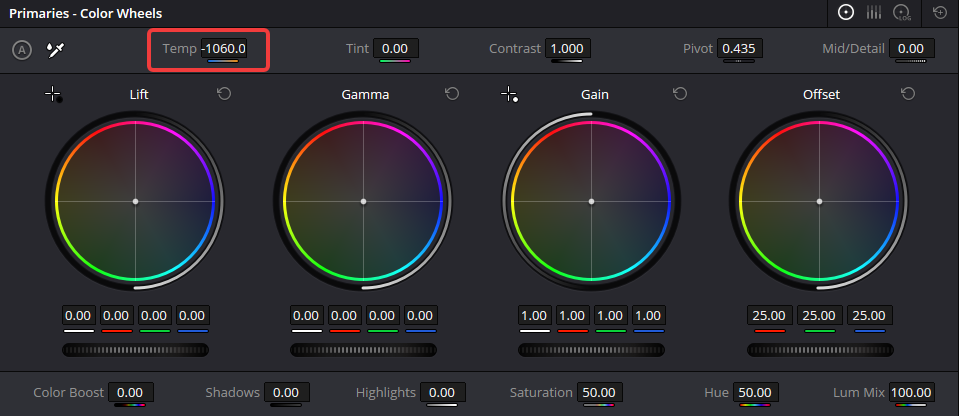959x416 pixels.
Task: Reset the Gain wheel
Action: click(680, 94)
